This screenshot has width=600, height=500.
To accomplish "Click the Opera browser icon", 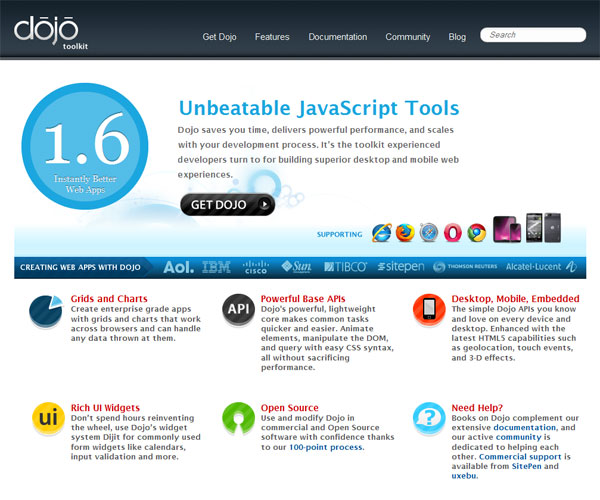I will point(452,233).
